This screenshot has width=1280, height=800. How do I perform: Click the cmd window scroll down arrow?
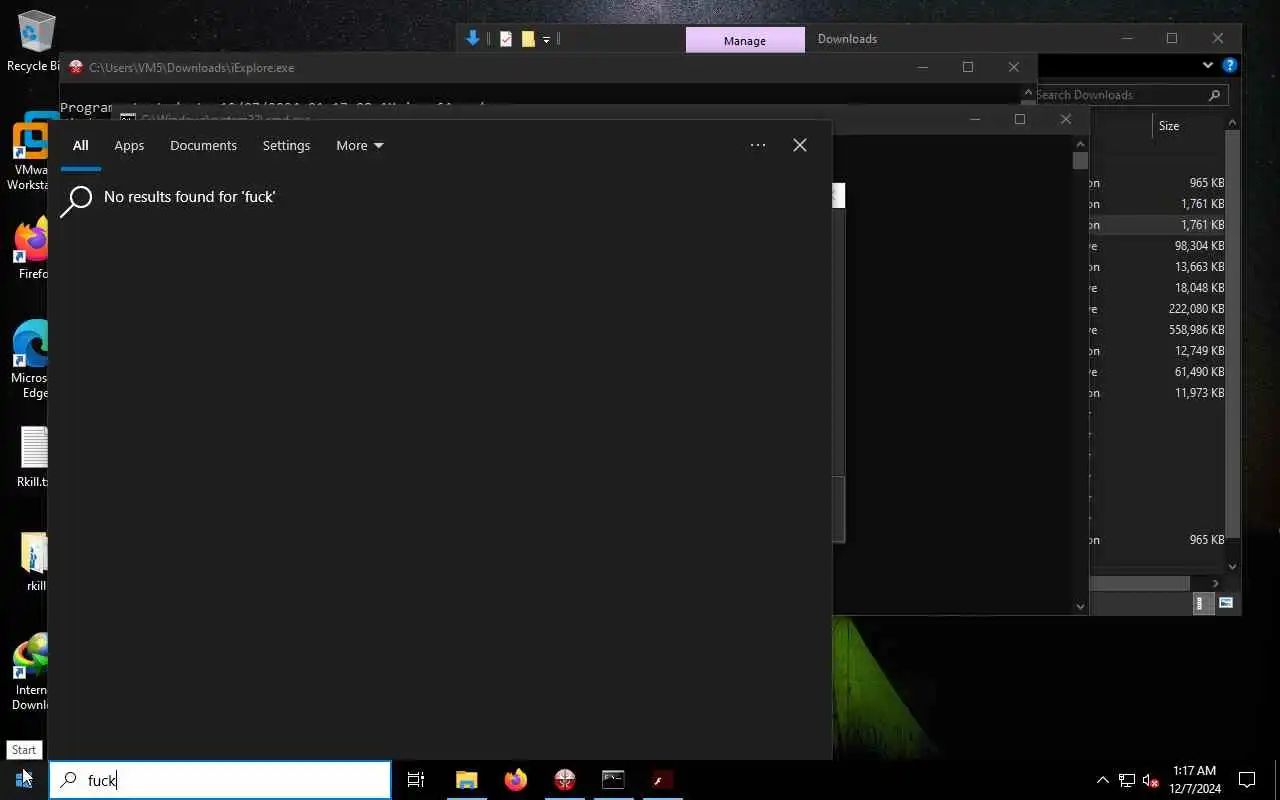click(1080, 606)
